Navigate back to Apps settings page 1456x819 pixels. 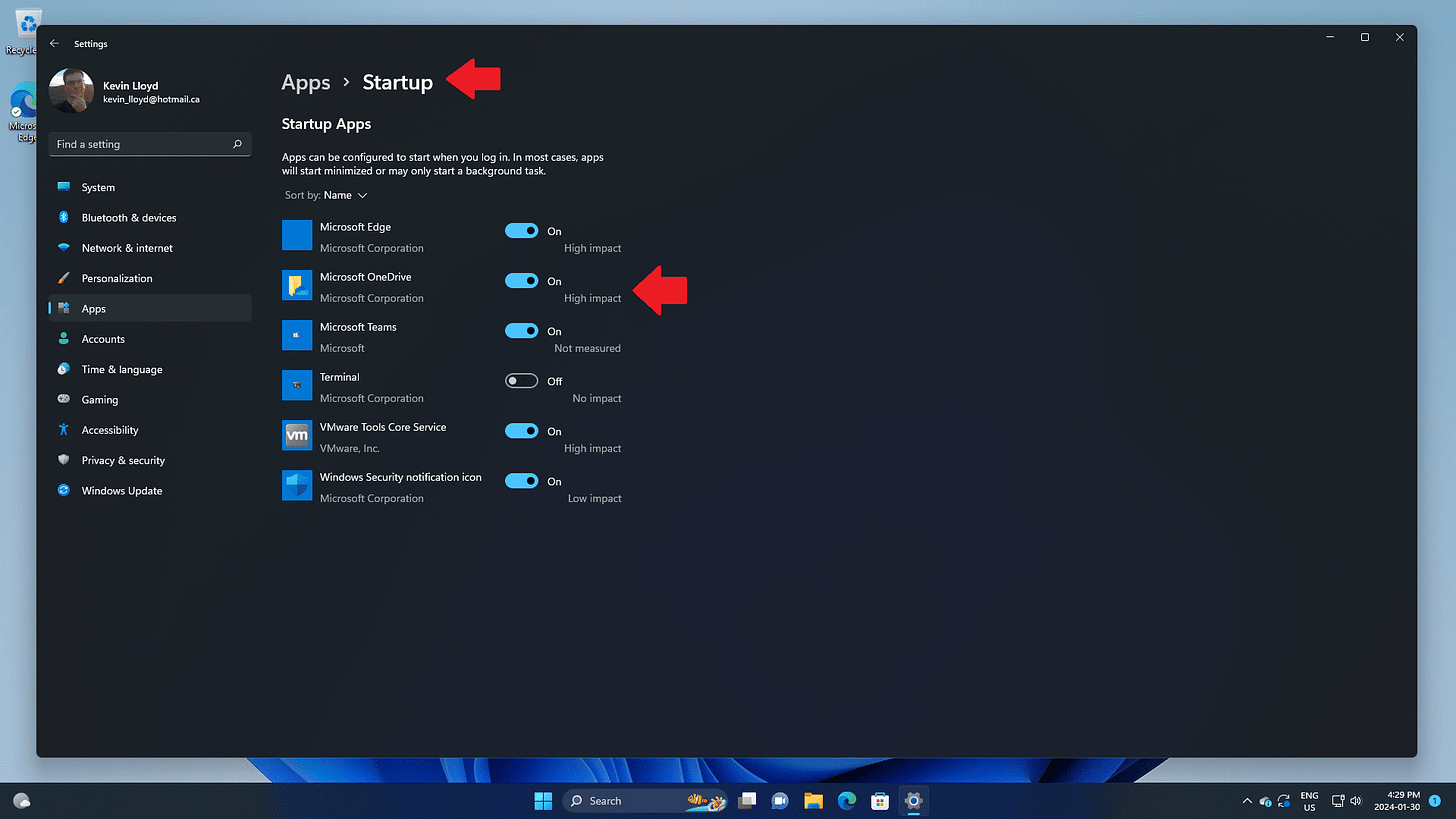point(306,82)
